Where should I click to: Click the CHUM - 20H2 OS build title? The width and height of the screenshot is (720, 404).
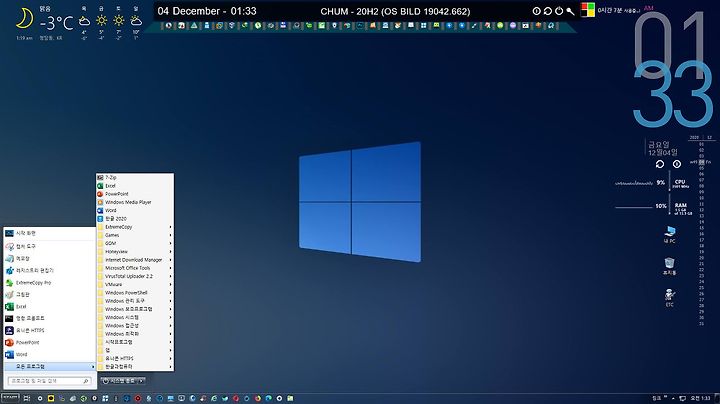395,11
